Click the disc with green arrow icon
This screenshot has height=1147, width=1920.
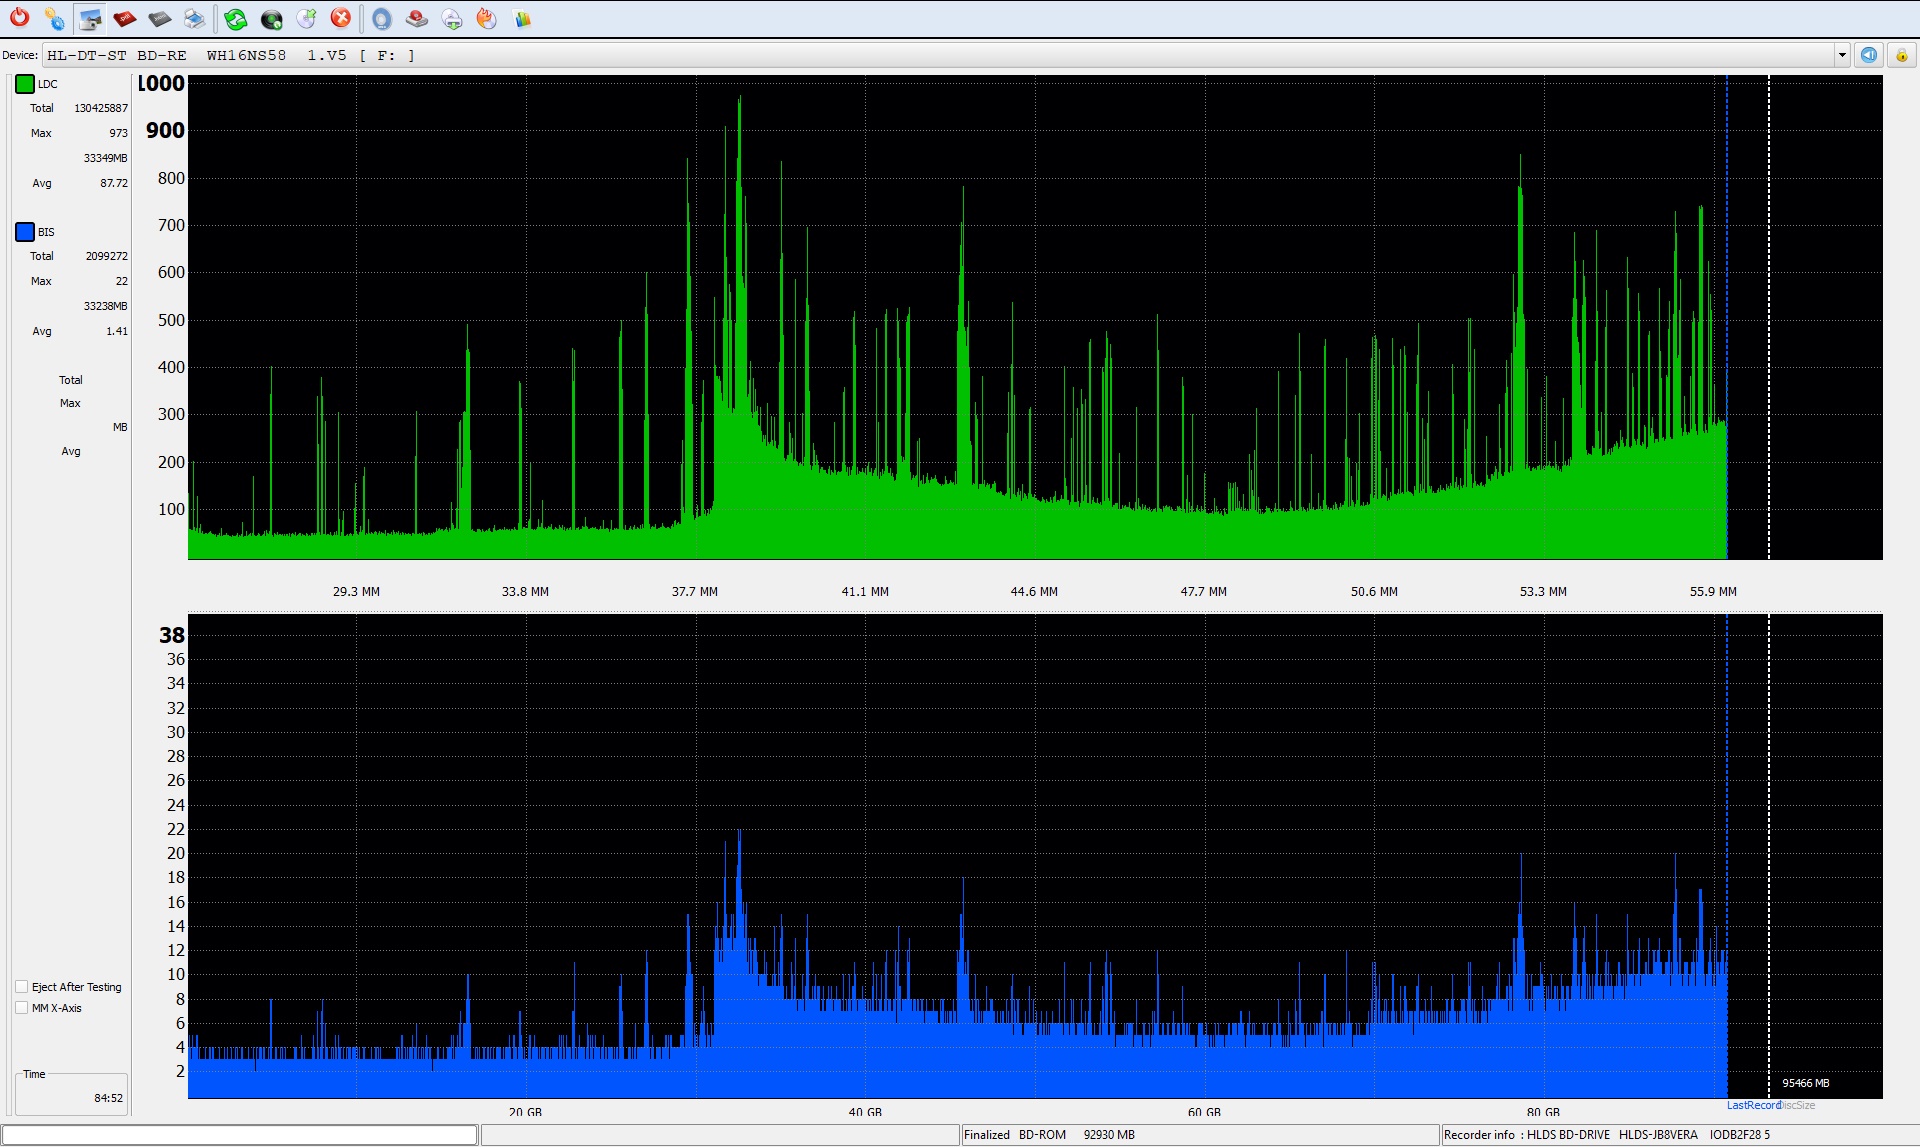pos(306,18)
